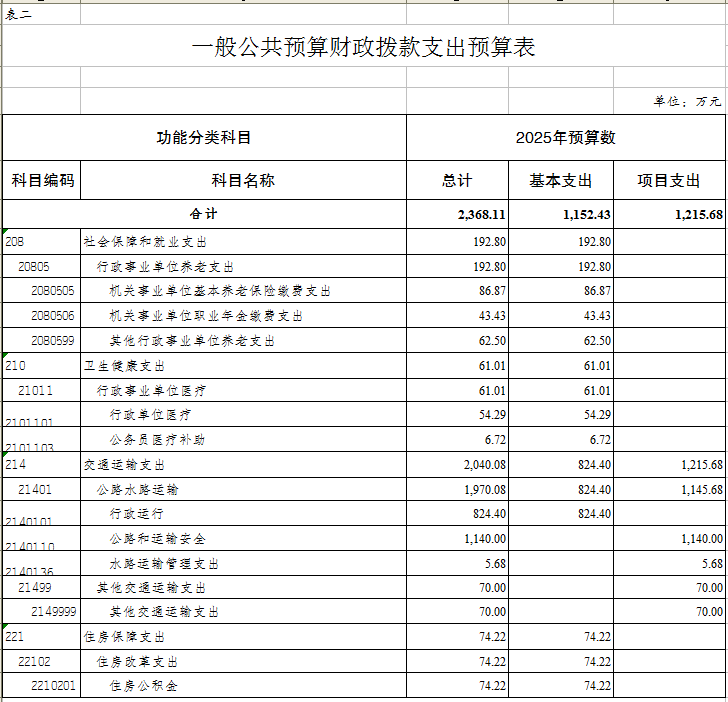
Task: Select the 科目名称 column header
Action: point(243,180)
